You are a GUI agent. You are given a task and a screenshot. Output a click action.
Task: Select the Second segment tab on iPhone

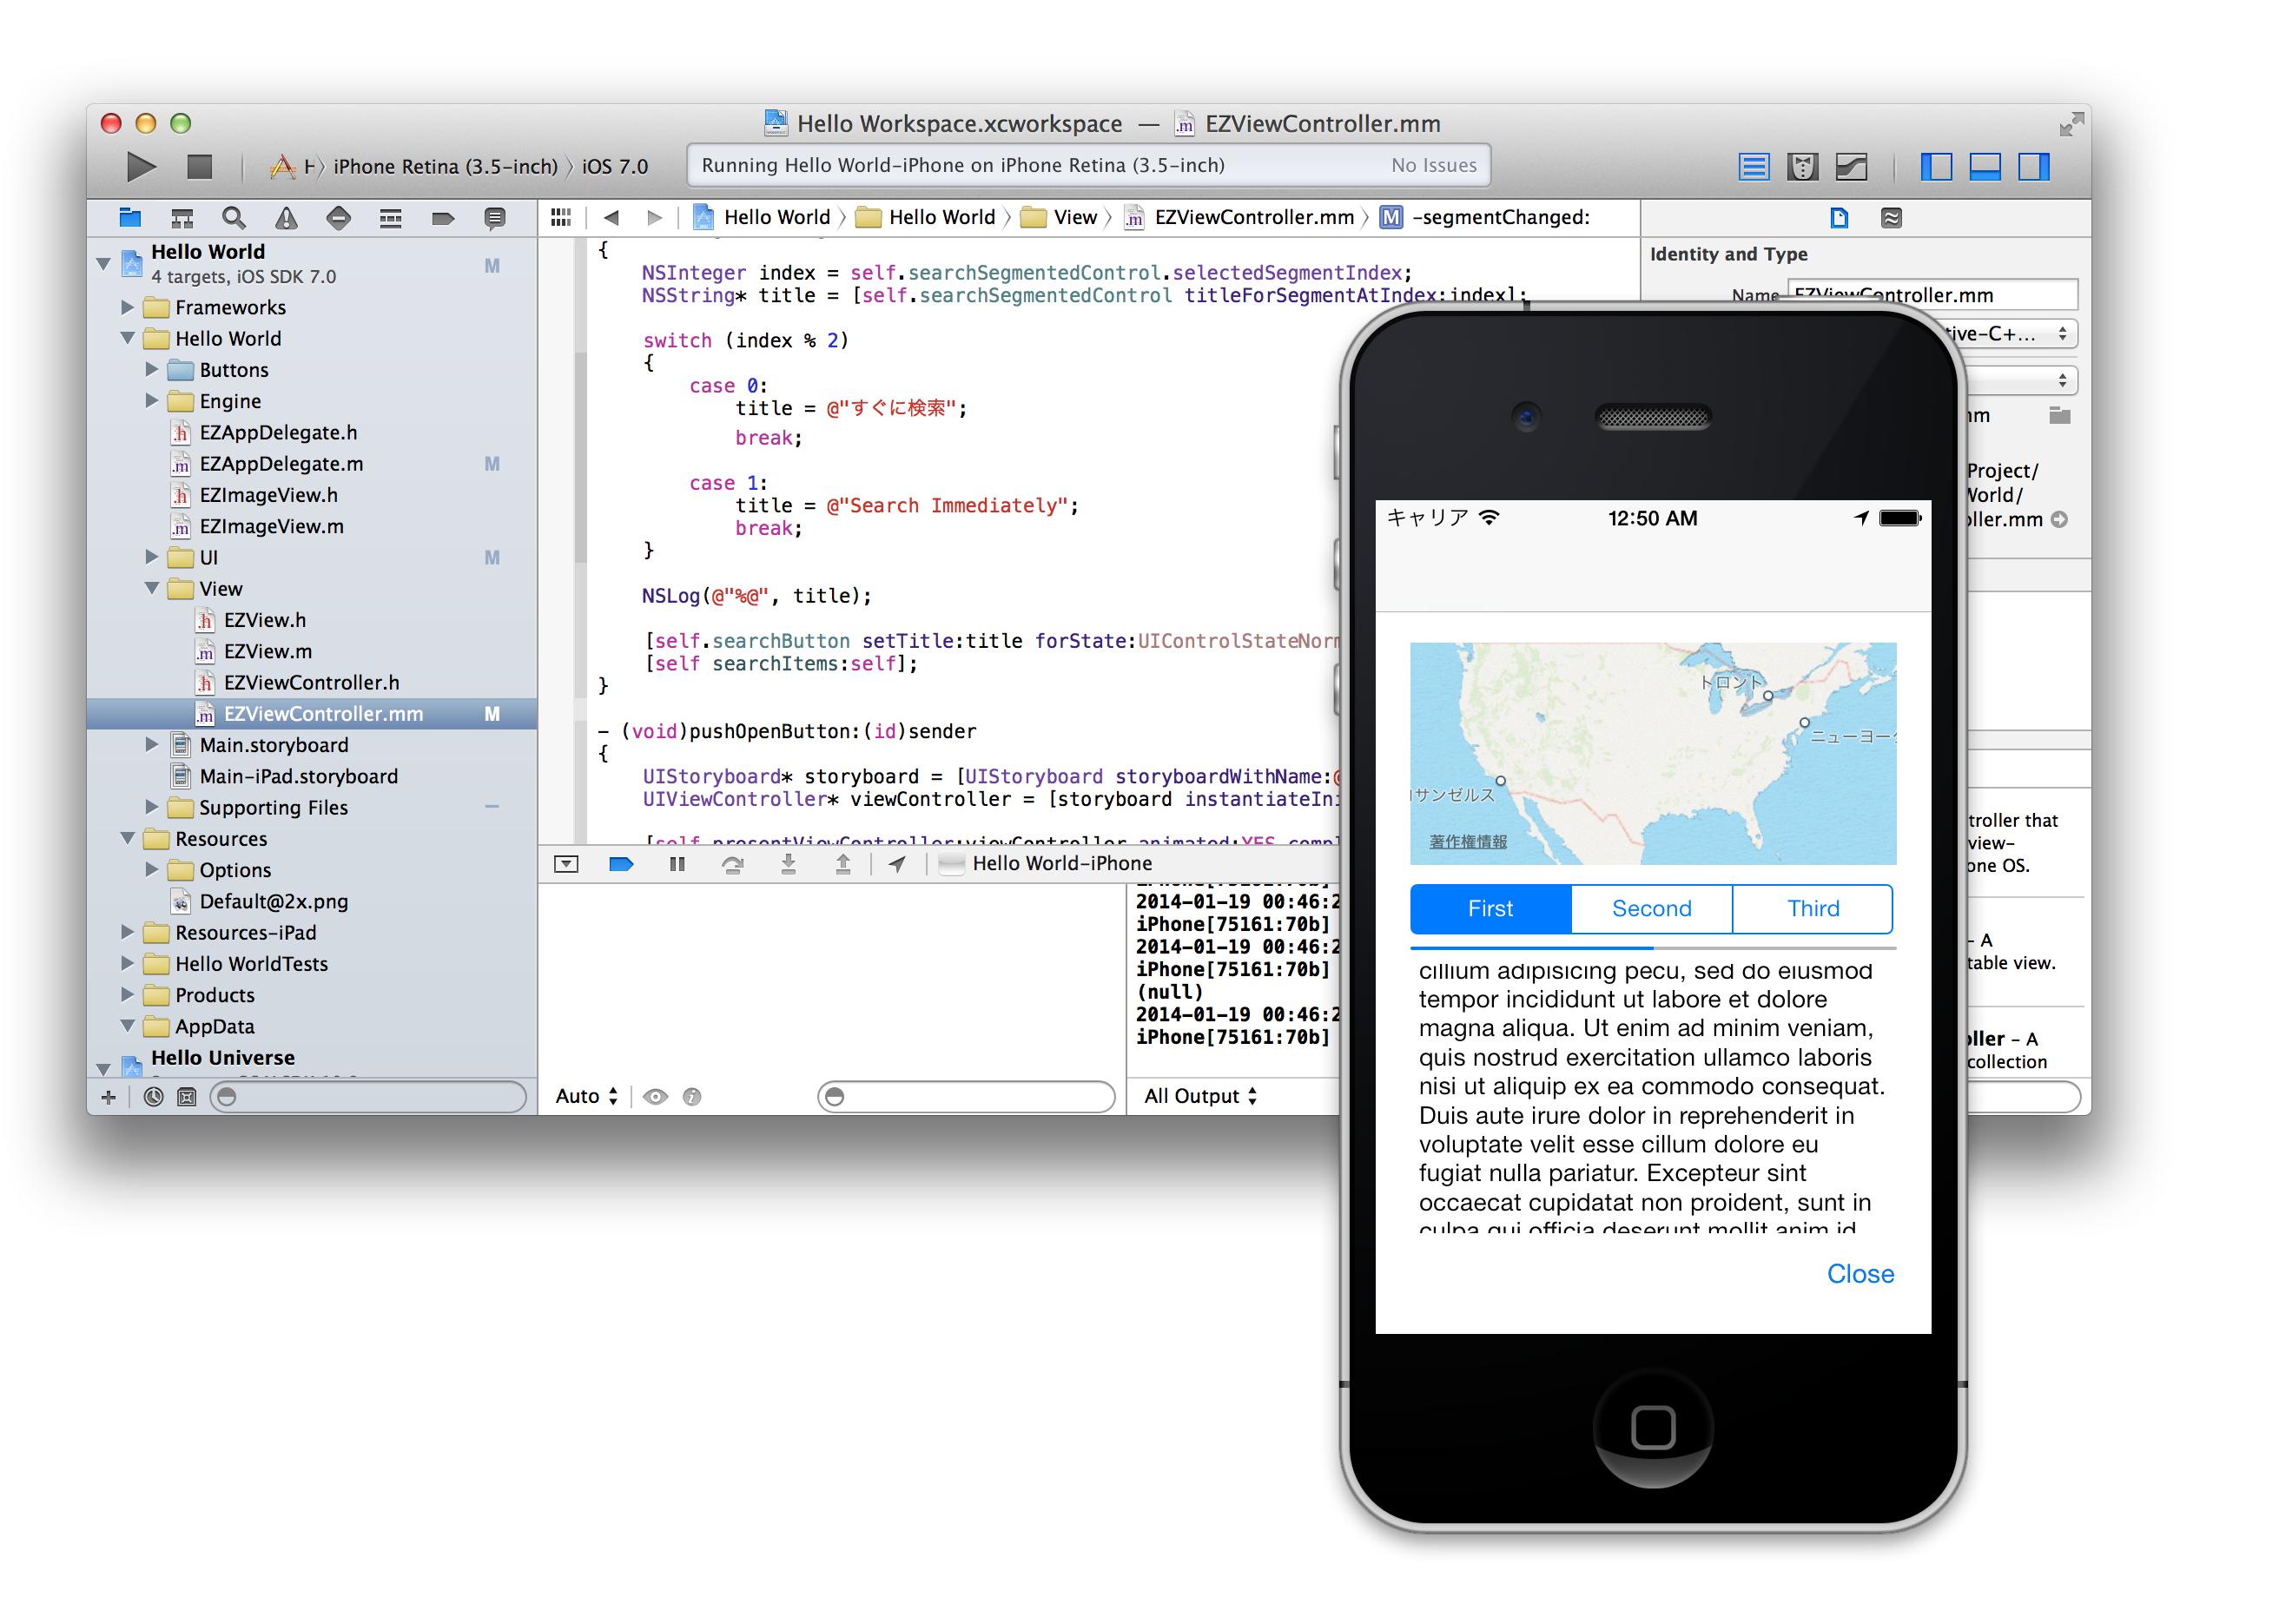point(1648,908)
